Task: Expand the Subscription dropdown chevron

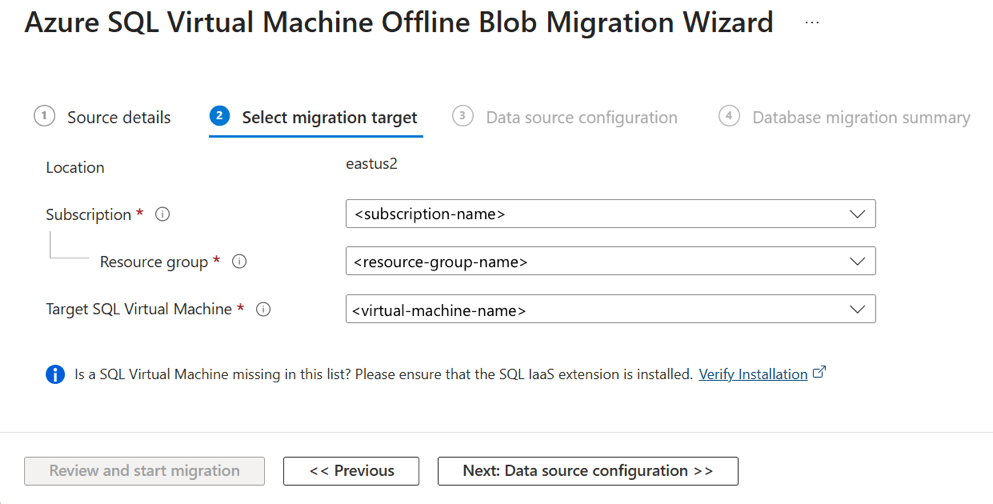Action: [857, 214]
